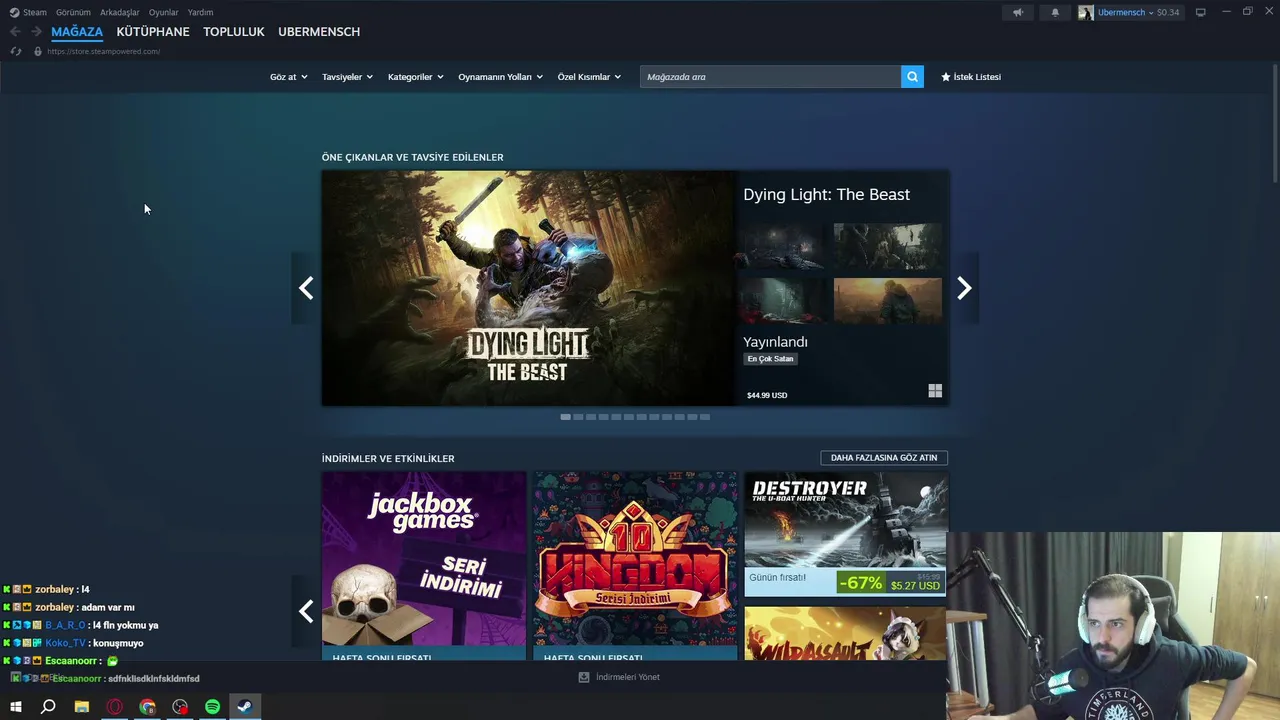Screen dimensions: 1280x720
Task: Select the last carousel page indicator
Action: click(x=705, y=417)
